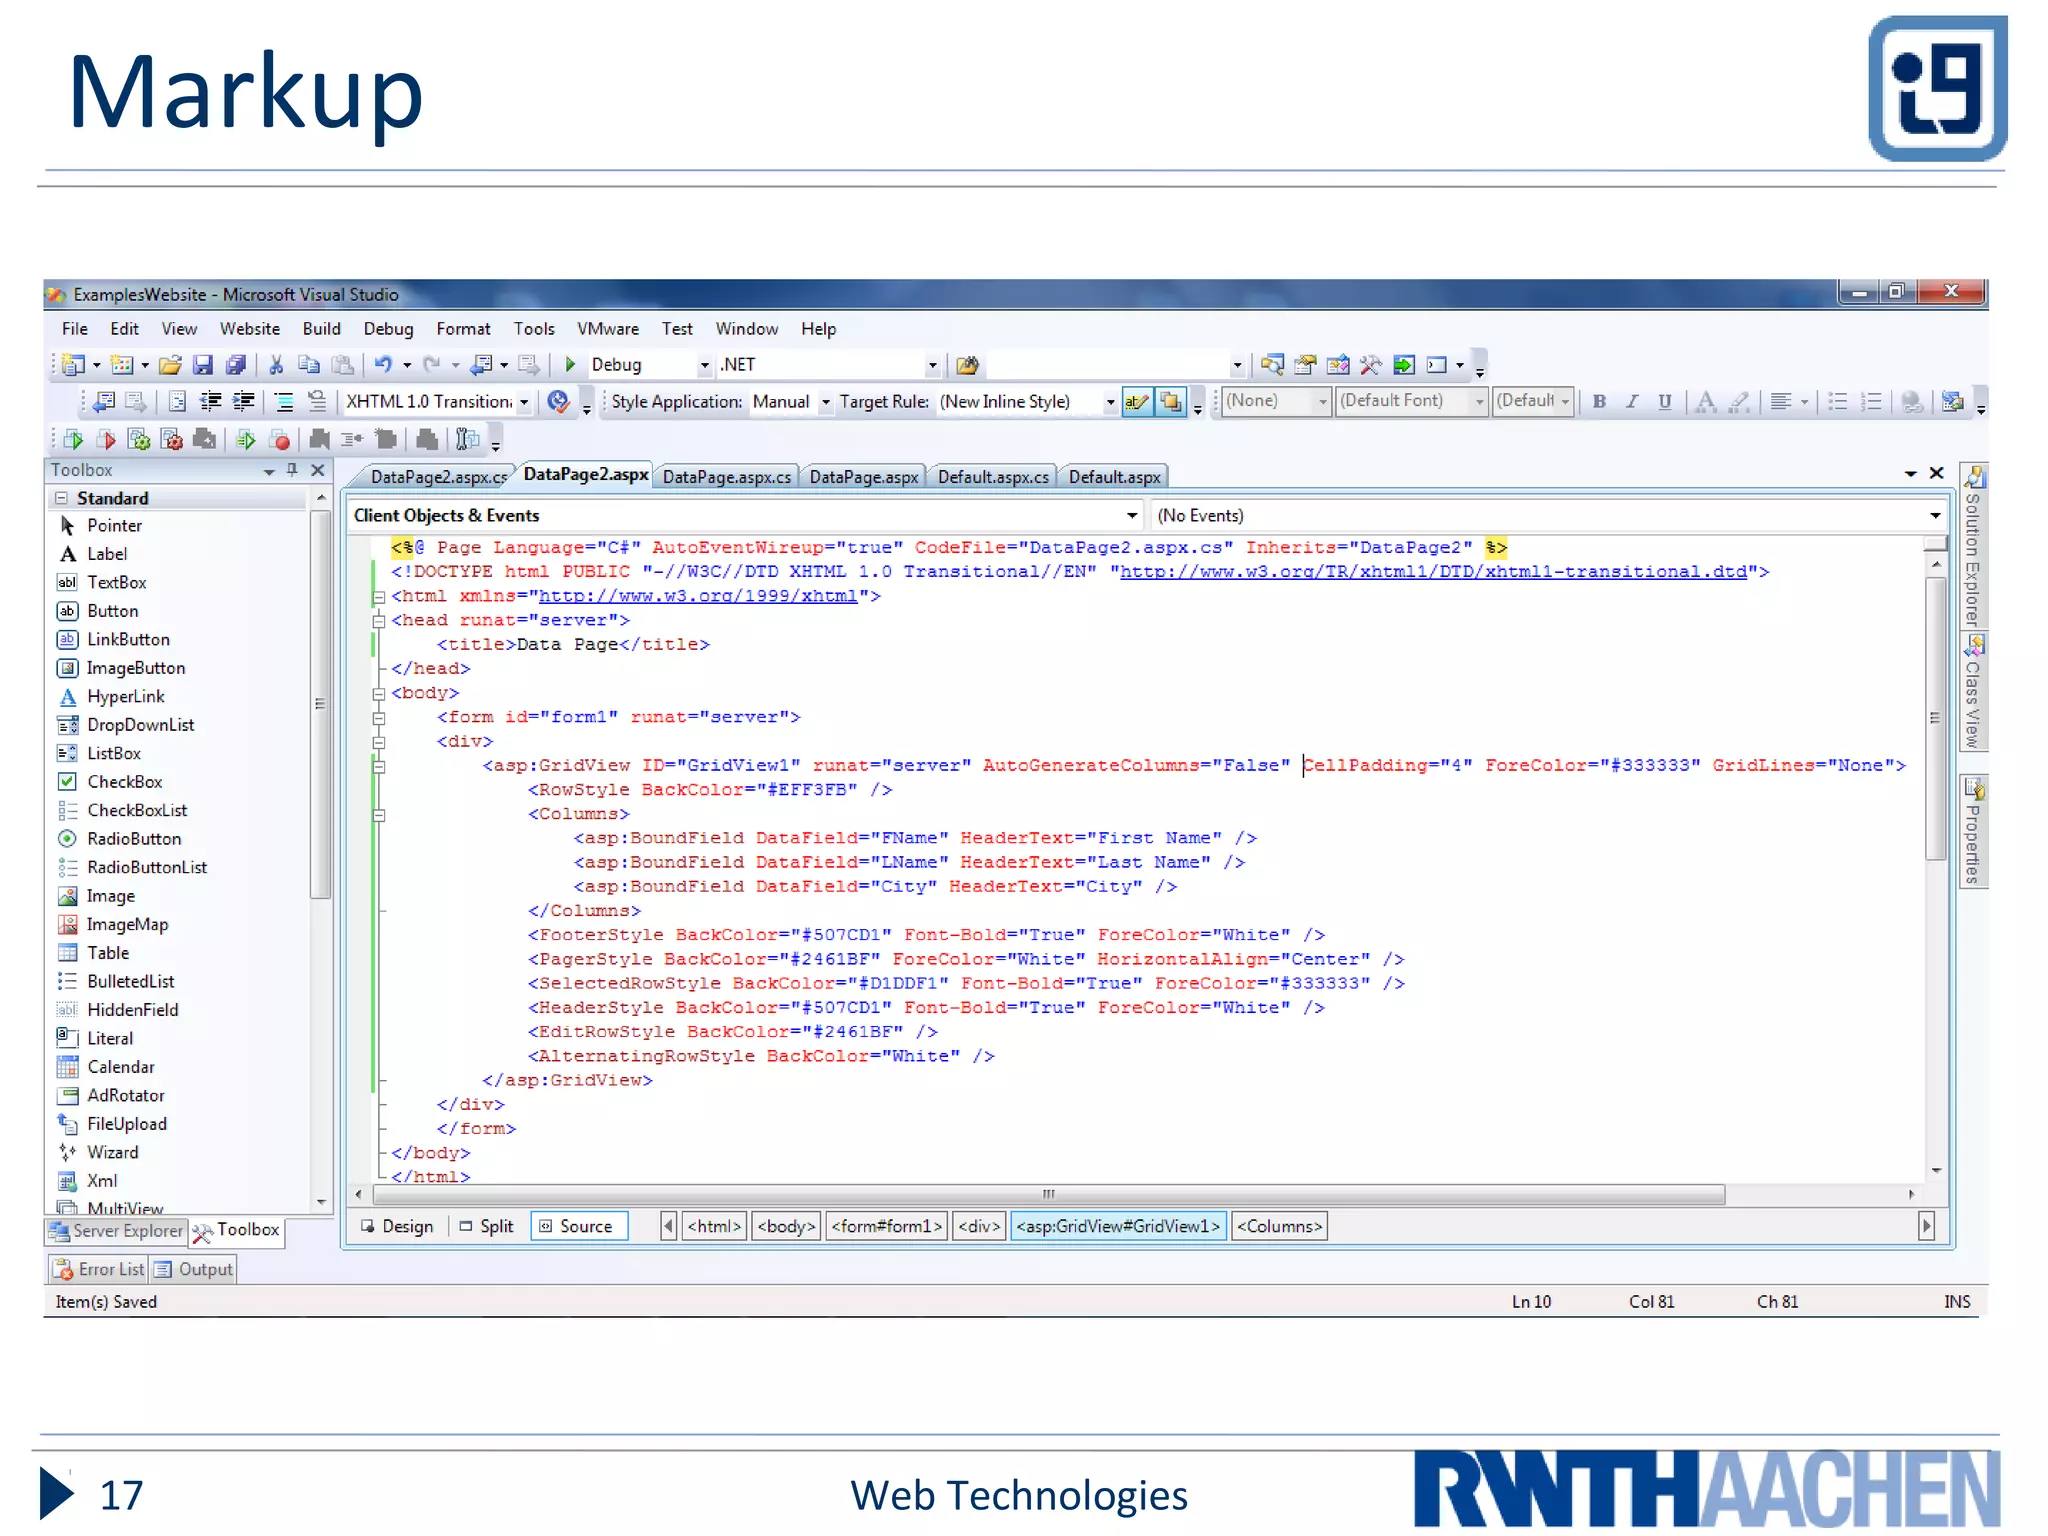
Task: Click the numbered list toolbar icon
Action: pos(1871,402)
